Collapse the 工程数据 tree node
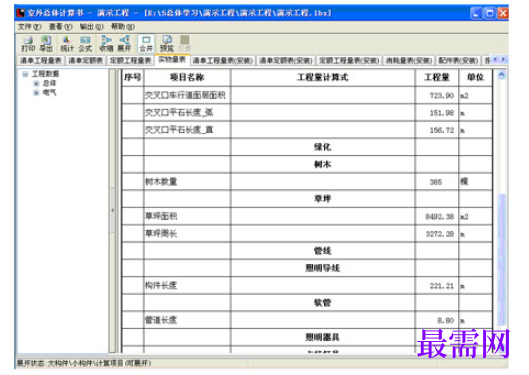Screen dimensions: 529x375 coord(25,74)
